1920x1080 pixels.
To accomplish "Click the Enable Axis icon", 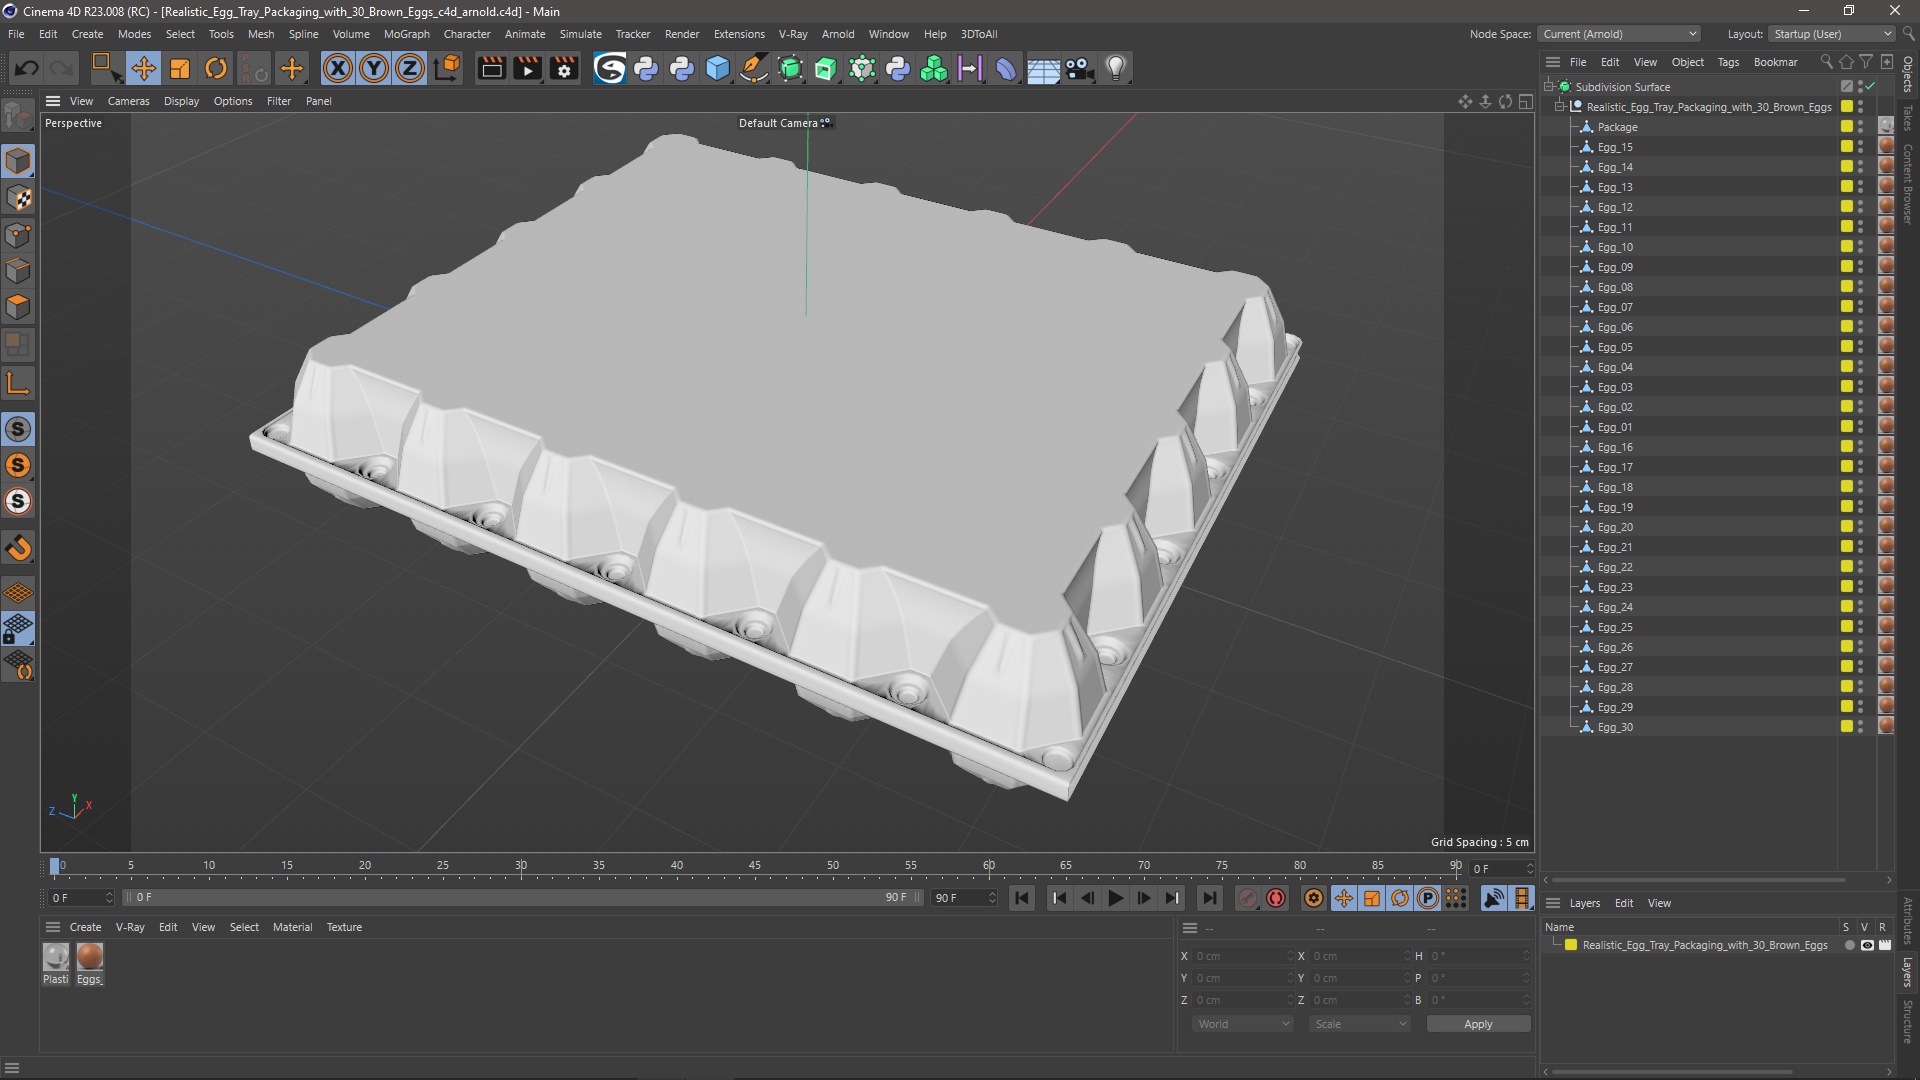I will pos(18,383).
